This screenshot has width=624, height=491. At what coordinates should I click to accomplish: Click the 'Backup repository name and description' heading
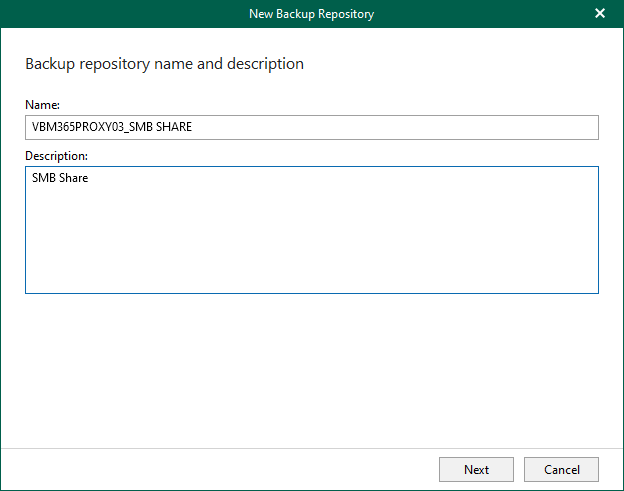[164, 64]
